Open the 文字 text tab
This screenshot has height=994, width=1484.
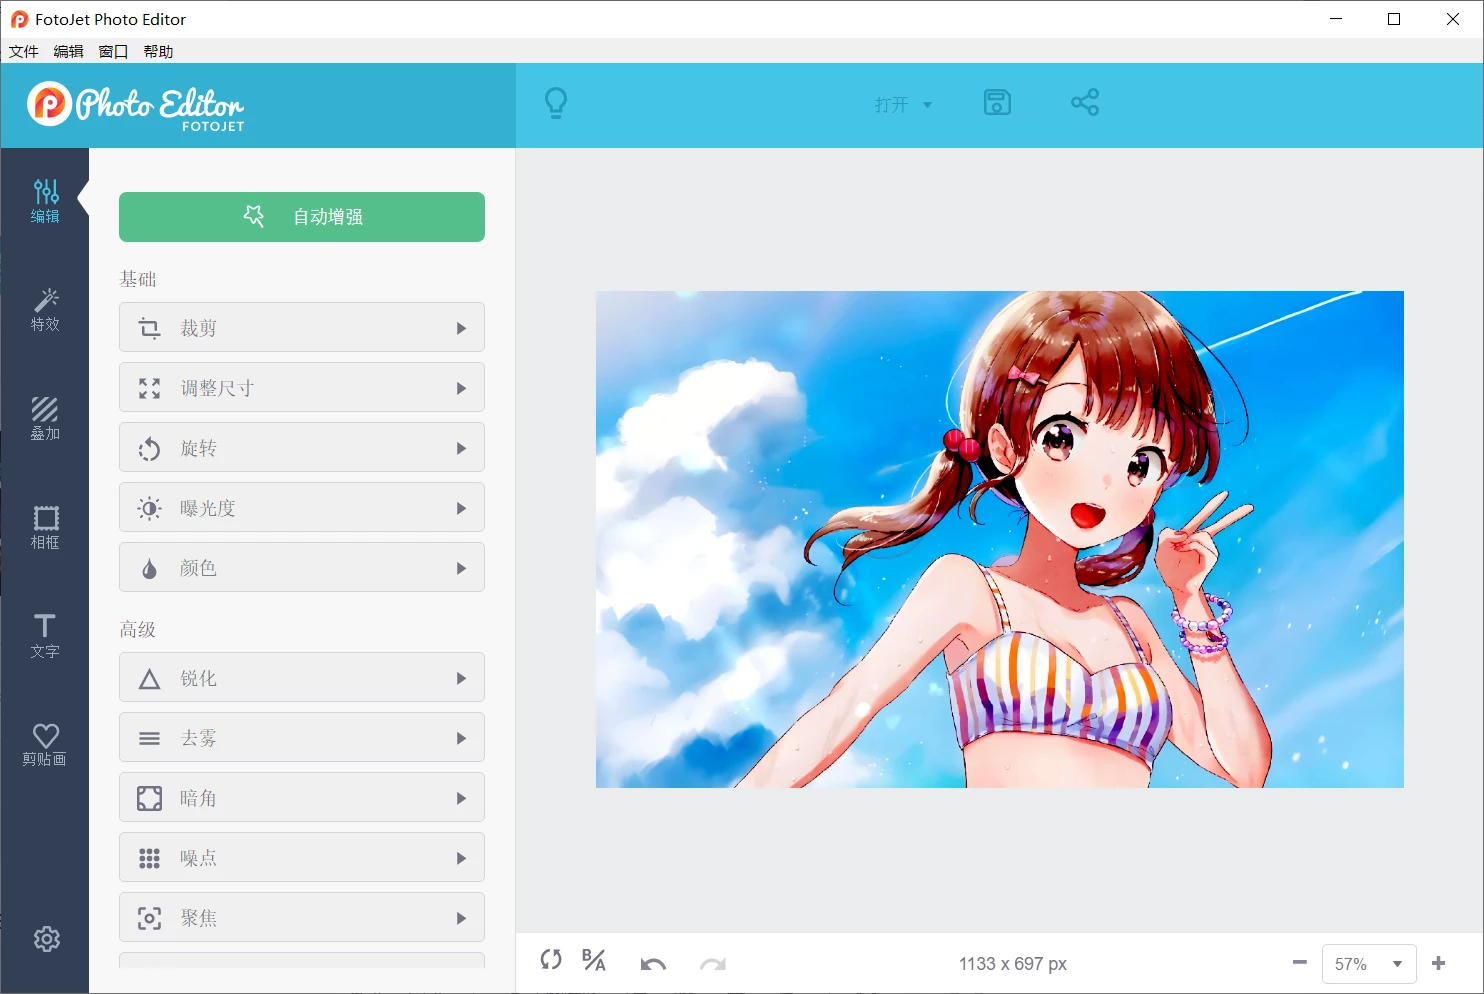(x=45, y=636)
